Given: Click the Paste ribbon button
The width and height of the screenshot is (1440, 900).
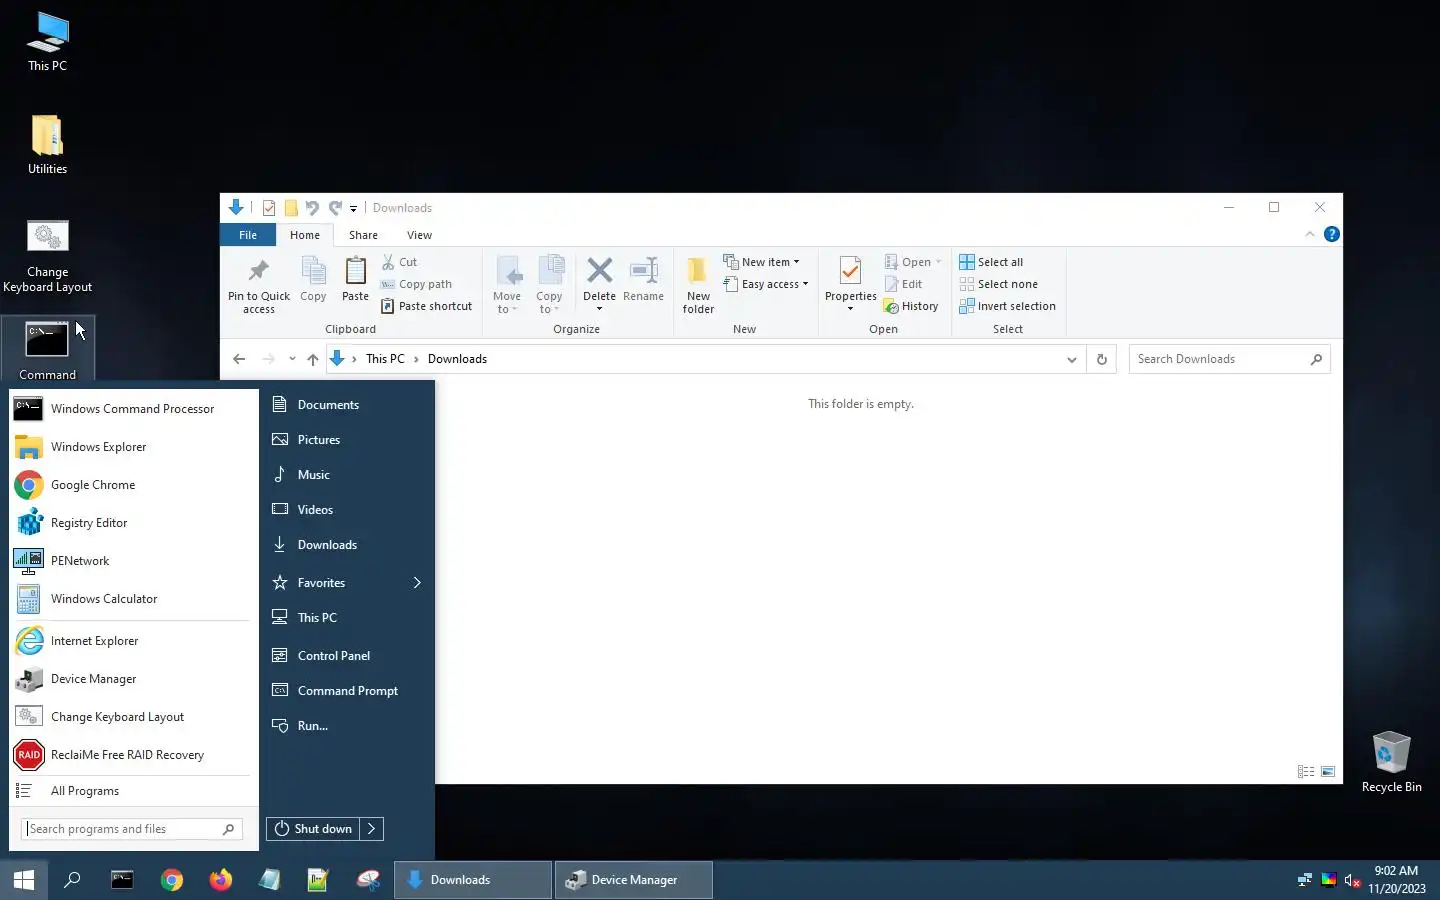Looking at the screenshot, I should [355, 279].
